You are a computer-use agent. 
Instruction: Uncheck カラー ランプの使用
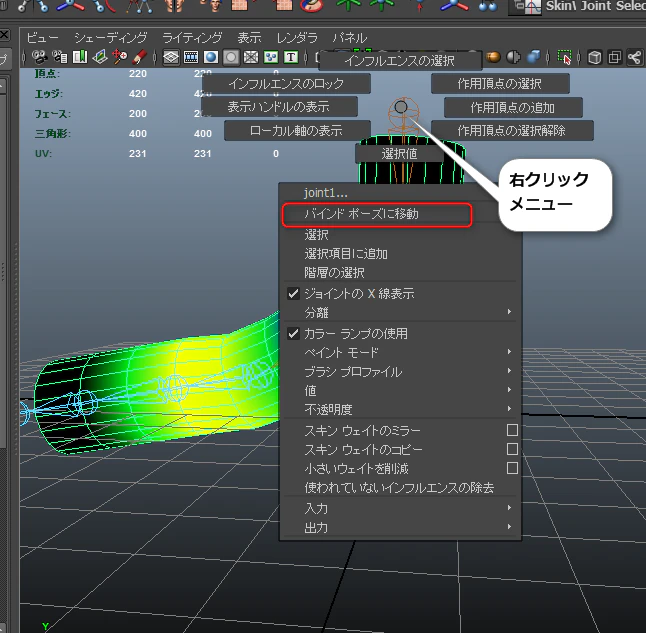point(398,333)
